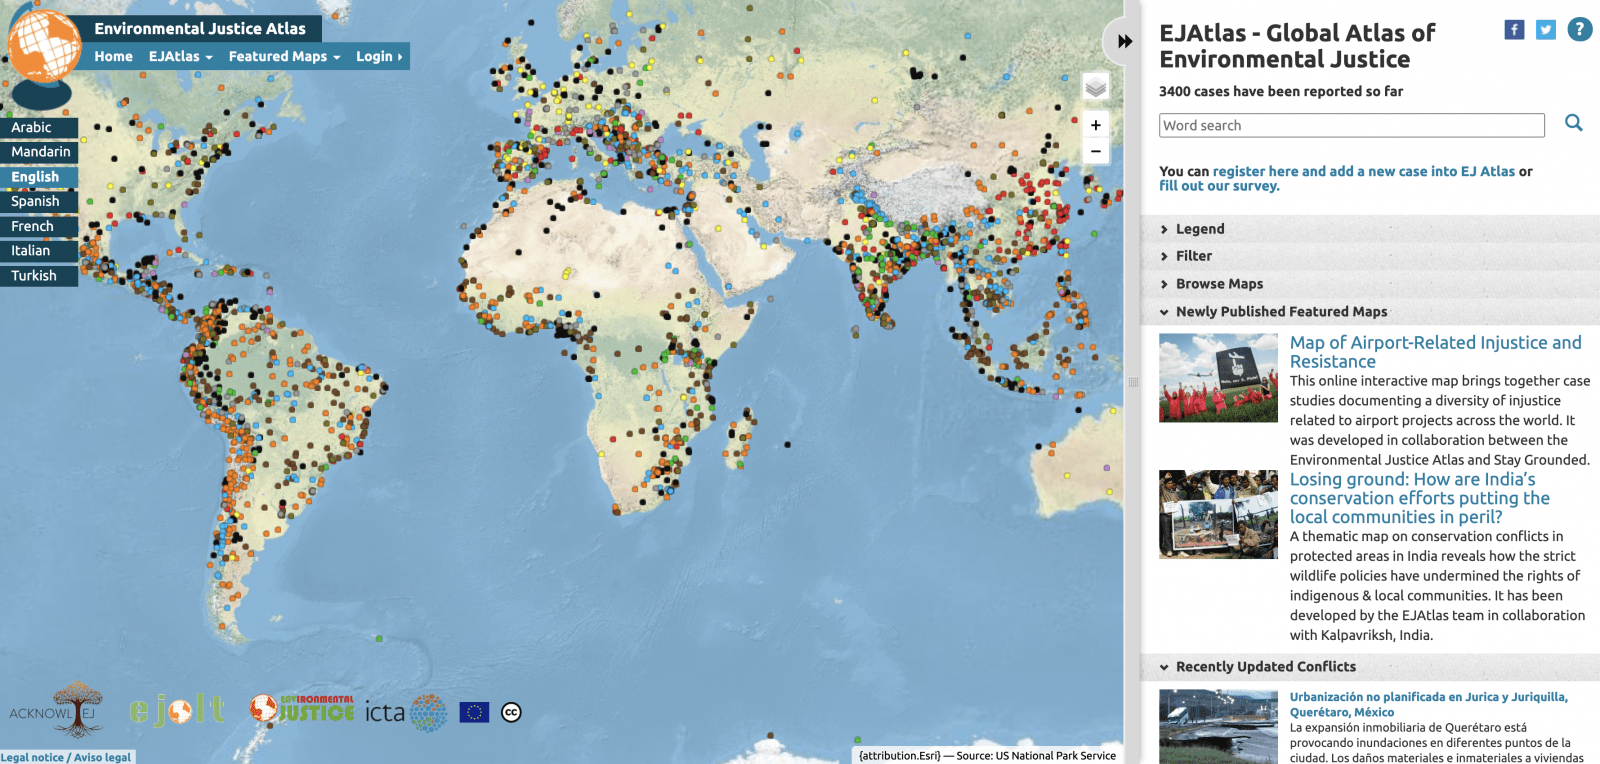Image resolution: width=1600 pixels, height=764 pixels.
Task: Click the Twitter share icon
Action: click(1546, 30)
